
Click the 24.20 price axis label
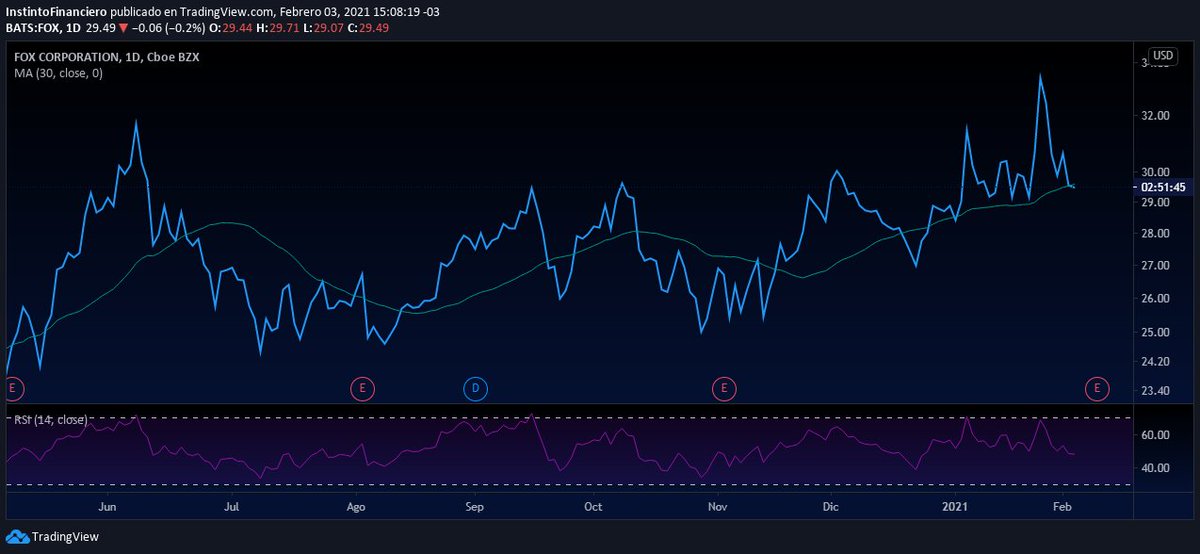pos(1155,362)
